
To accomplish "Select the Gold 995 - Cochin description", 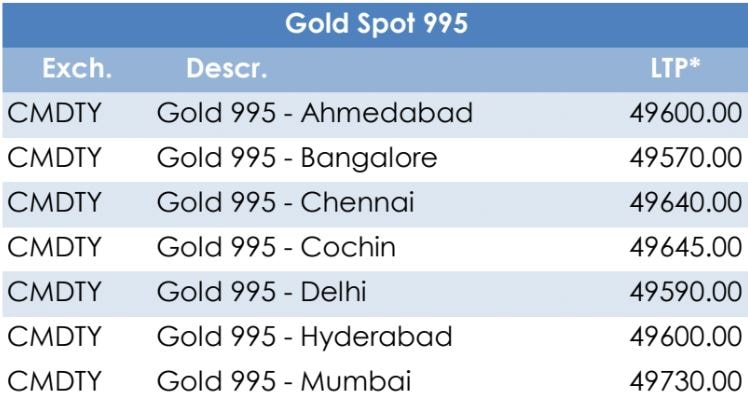I will (276, 247).
